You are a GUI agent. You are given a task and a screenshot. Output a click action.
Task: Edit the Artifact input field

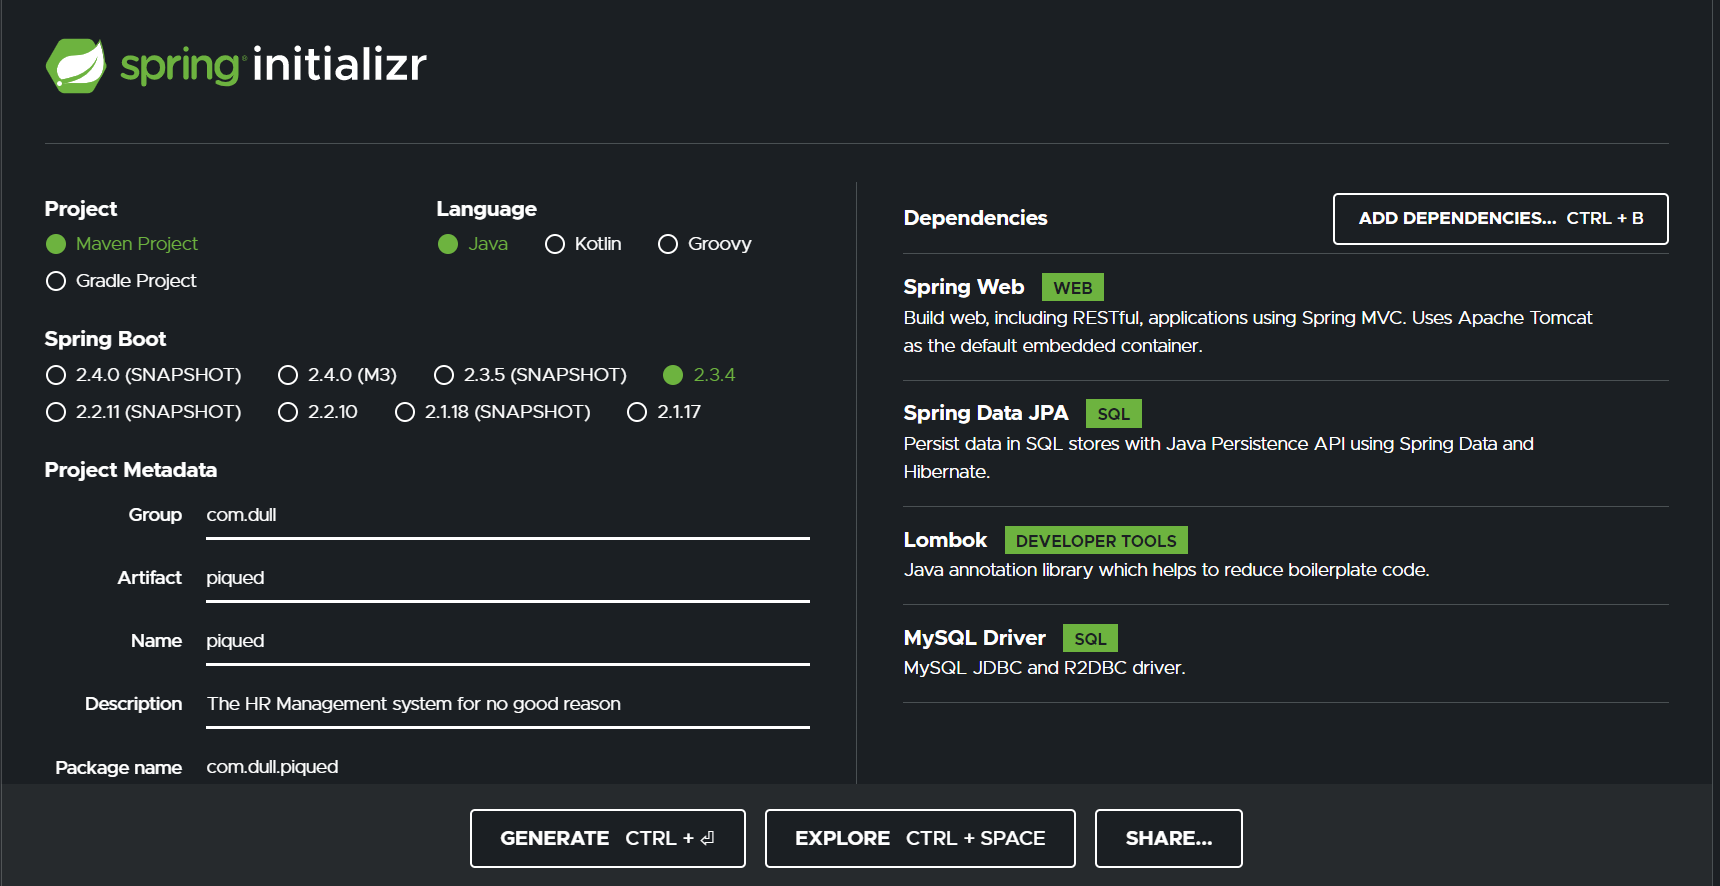[508, 579]
